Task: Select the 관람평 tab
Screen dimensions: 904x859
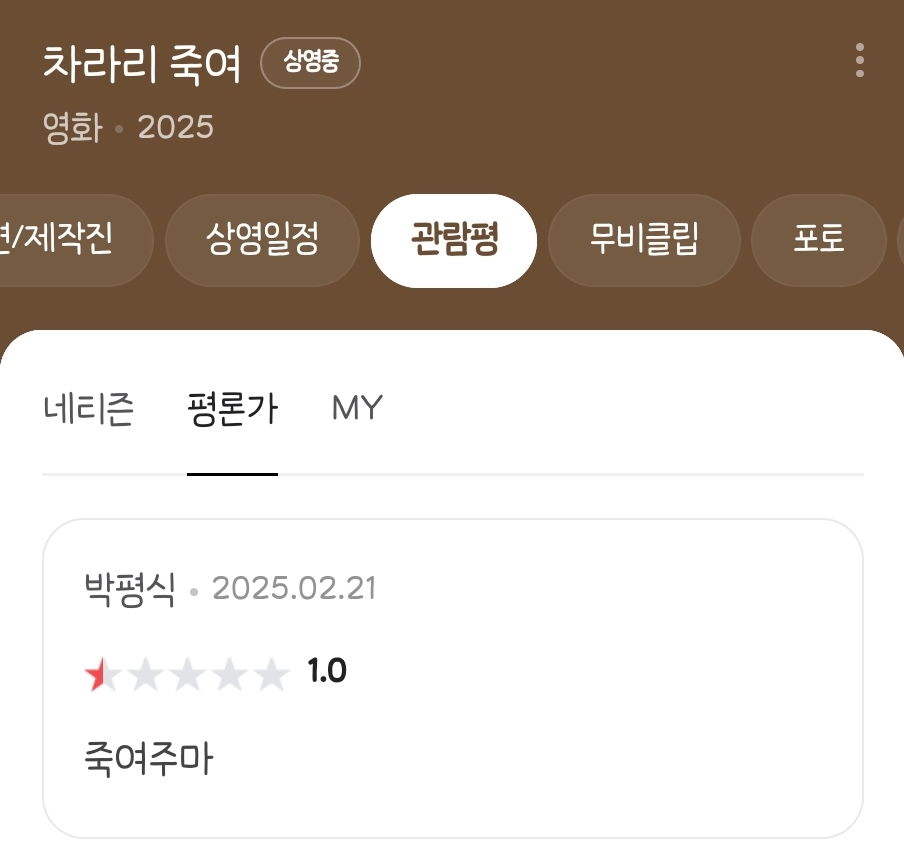Action: click(454, 240)
